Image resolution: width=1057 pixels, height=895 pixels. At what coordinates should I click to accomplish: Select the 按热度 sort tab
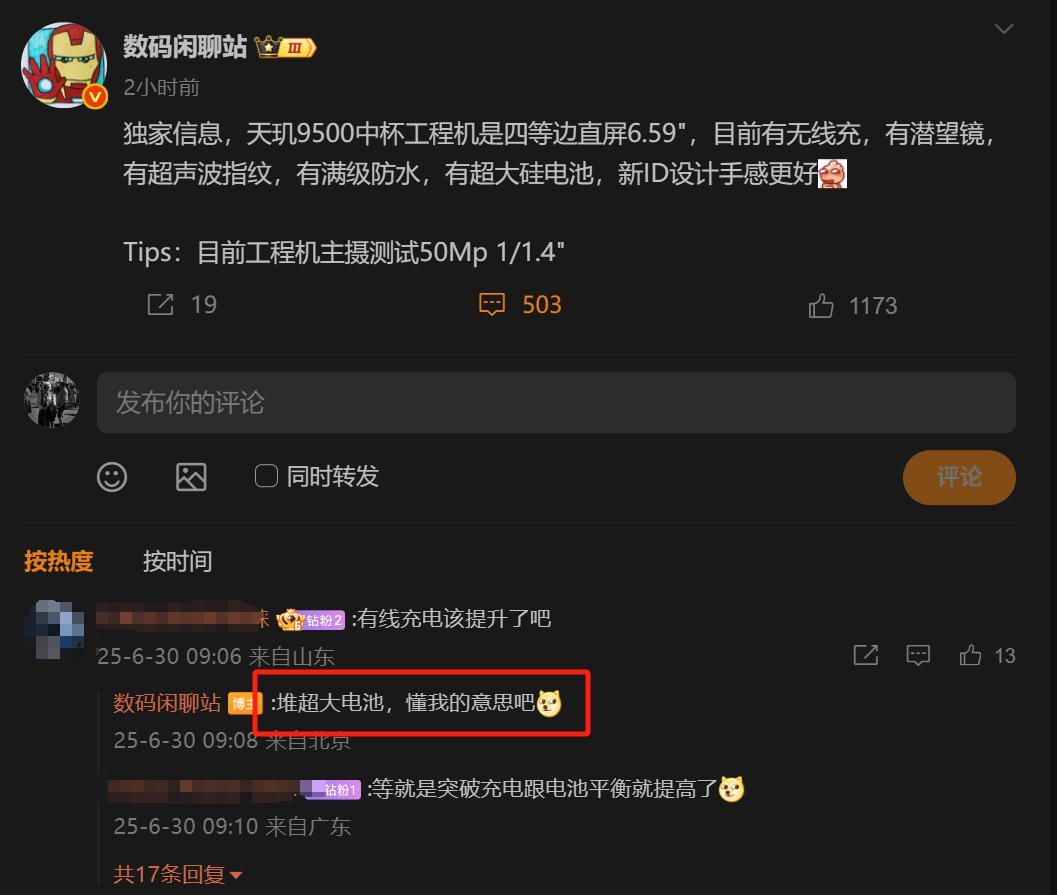point(59,561)
